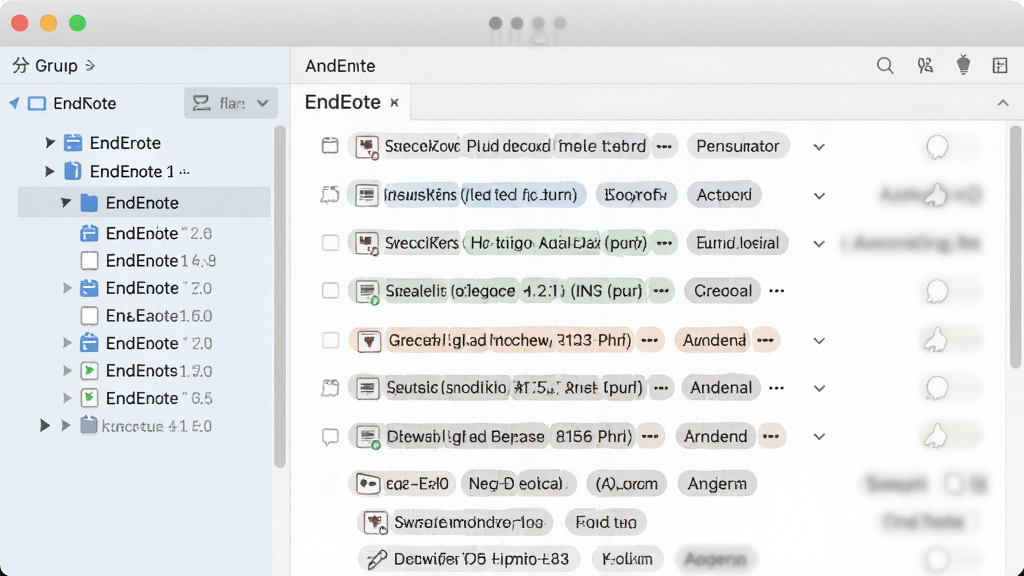Click the speech bubble on the Andenal row
1024x576 pixels.
(x=937, y=388)
